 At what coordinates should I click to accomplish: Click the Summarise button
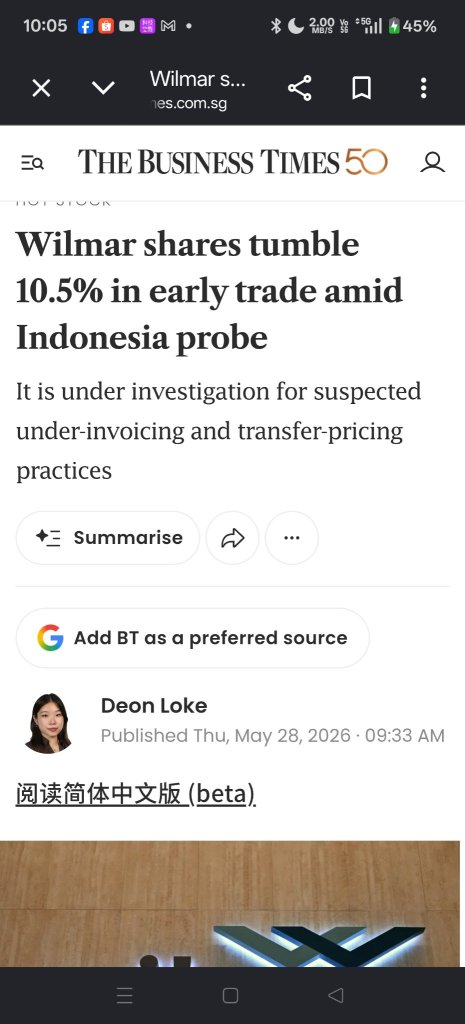click(x=108, y=537)
